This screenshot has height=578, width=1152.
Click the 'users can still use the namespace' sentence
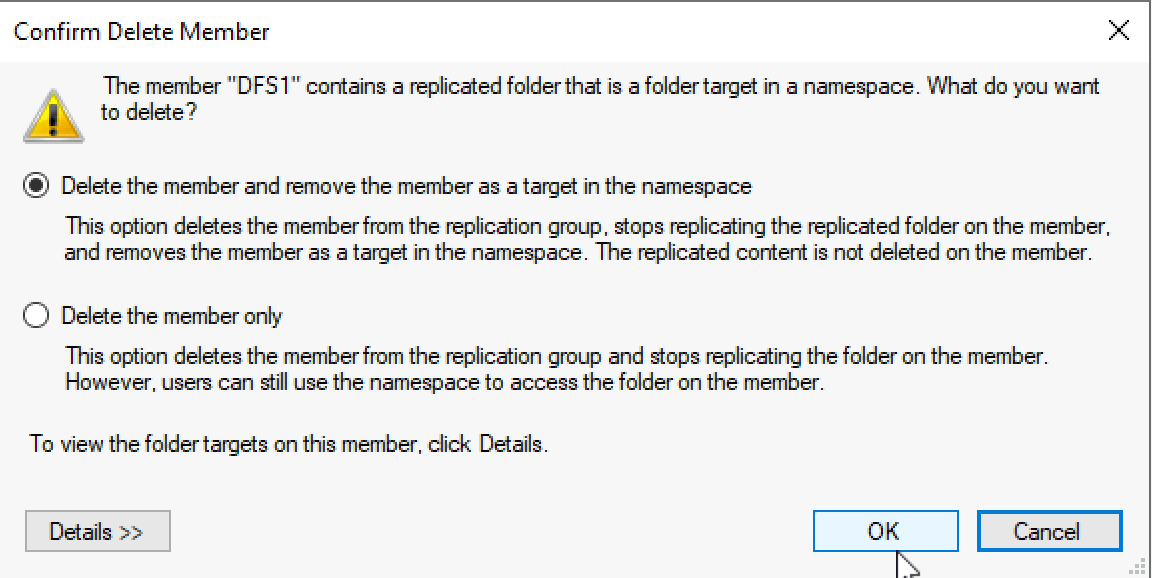[x=444, y=383]
